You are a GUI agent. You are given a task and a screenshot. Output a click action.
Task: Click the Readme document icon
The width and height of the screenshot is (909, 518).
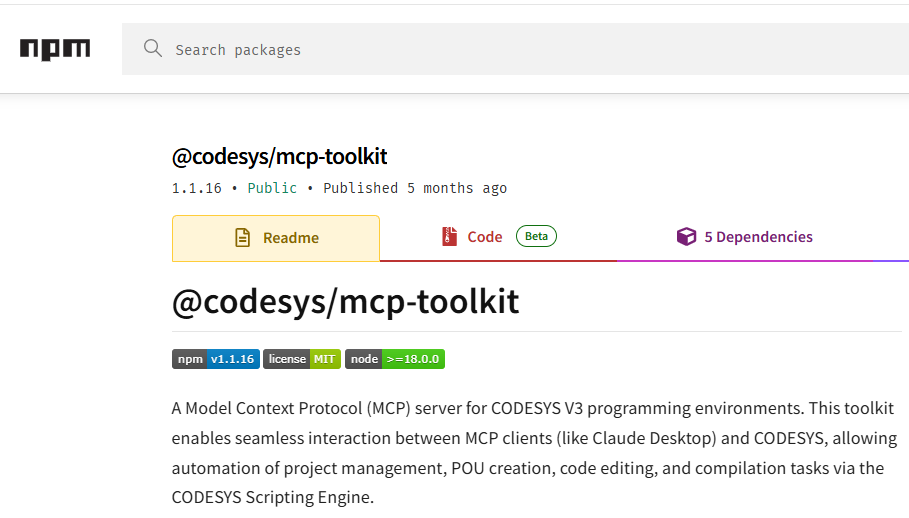click(243, 238)
